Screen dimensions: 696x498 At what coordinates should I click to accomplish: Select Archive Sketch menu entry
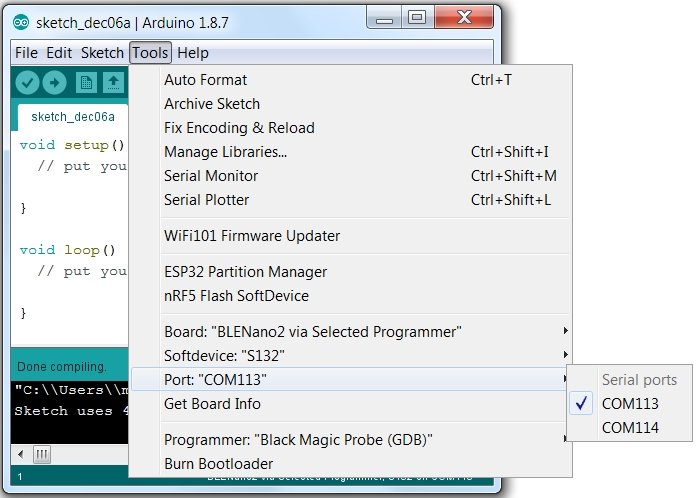click(351, 104)
